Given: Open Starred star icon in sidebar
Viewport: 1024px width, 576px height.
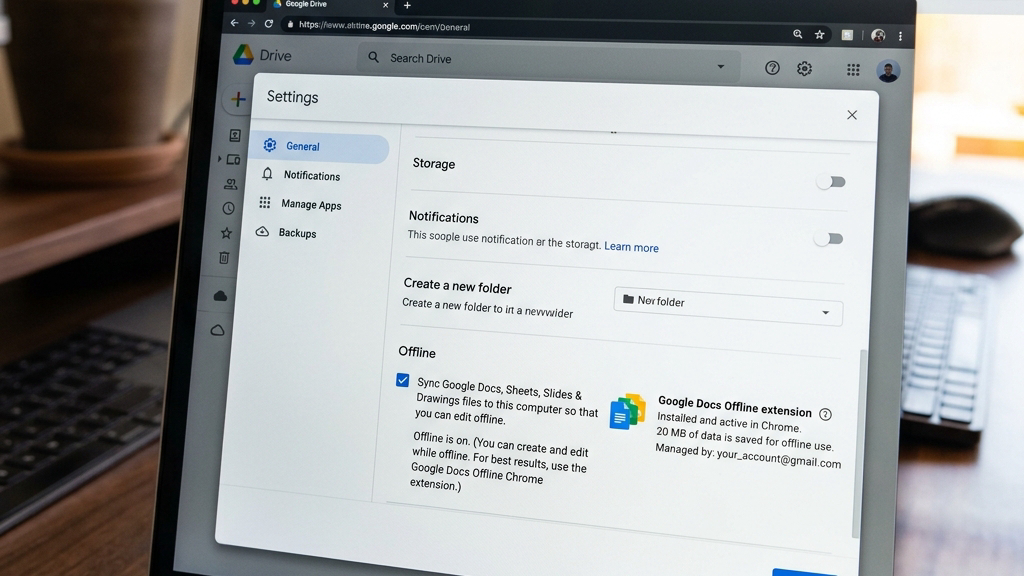Looking at the screenshot, I should 226,232.
